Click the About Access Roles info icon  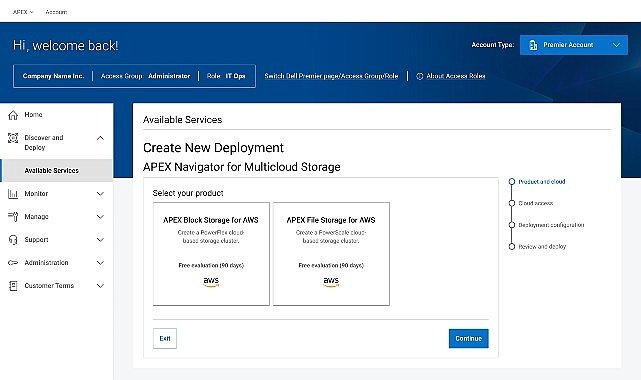coord(419,76)
